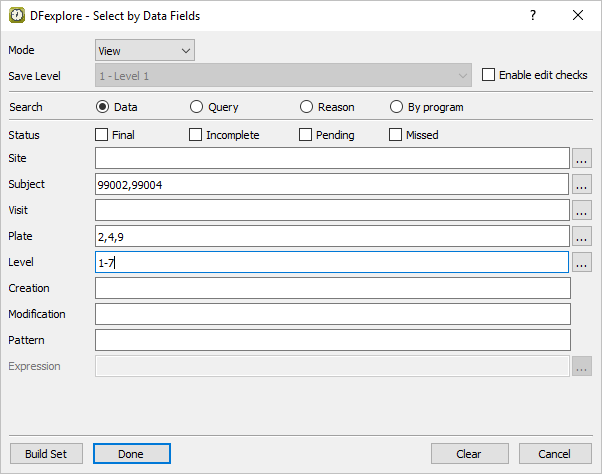Check the Final status checkbox
The image size is (602, 474).
102,135
